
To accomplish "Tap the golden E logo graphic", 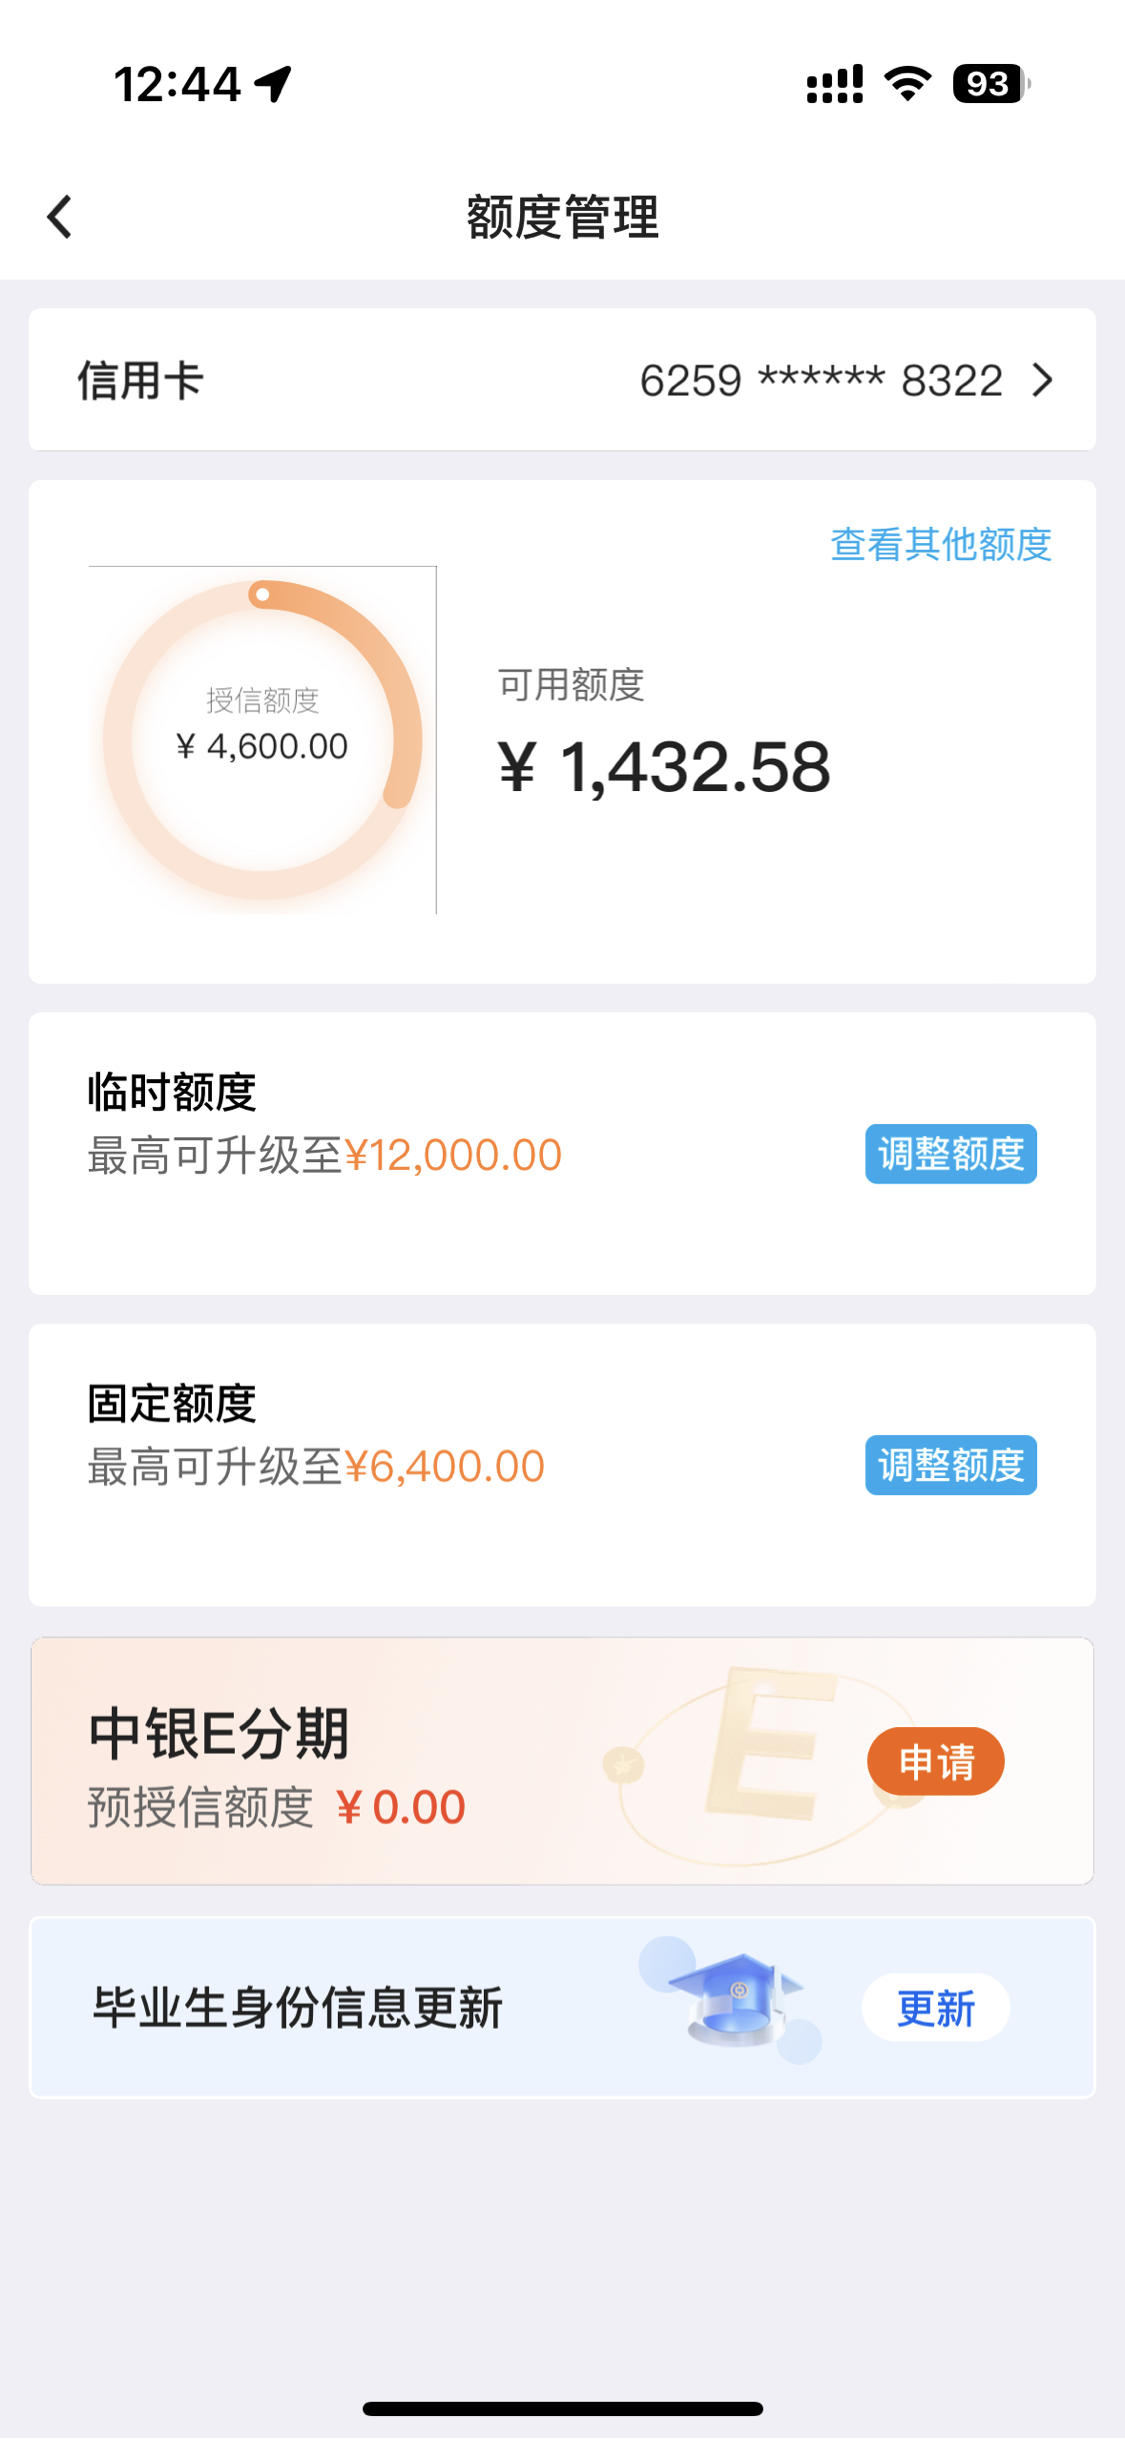I will 768,1741.
